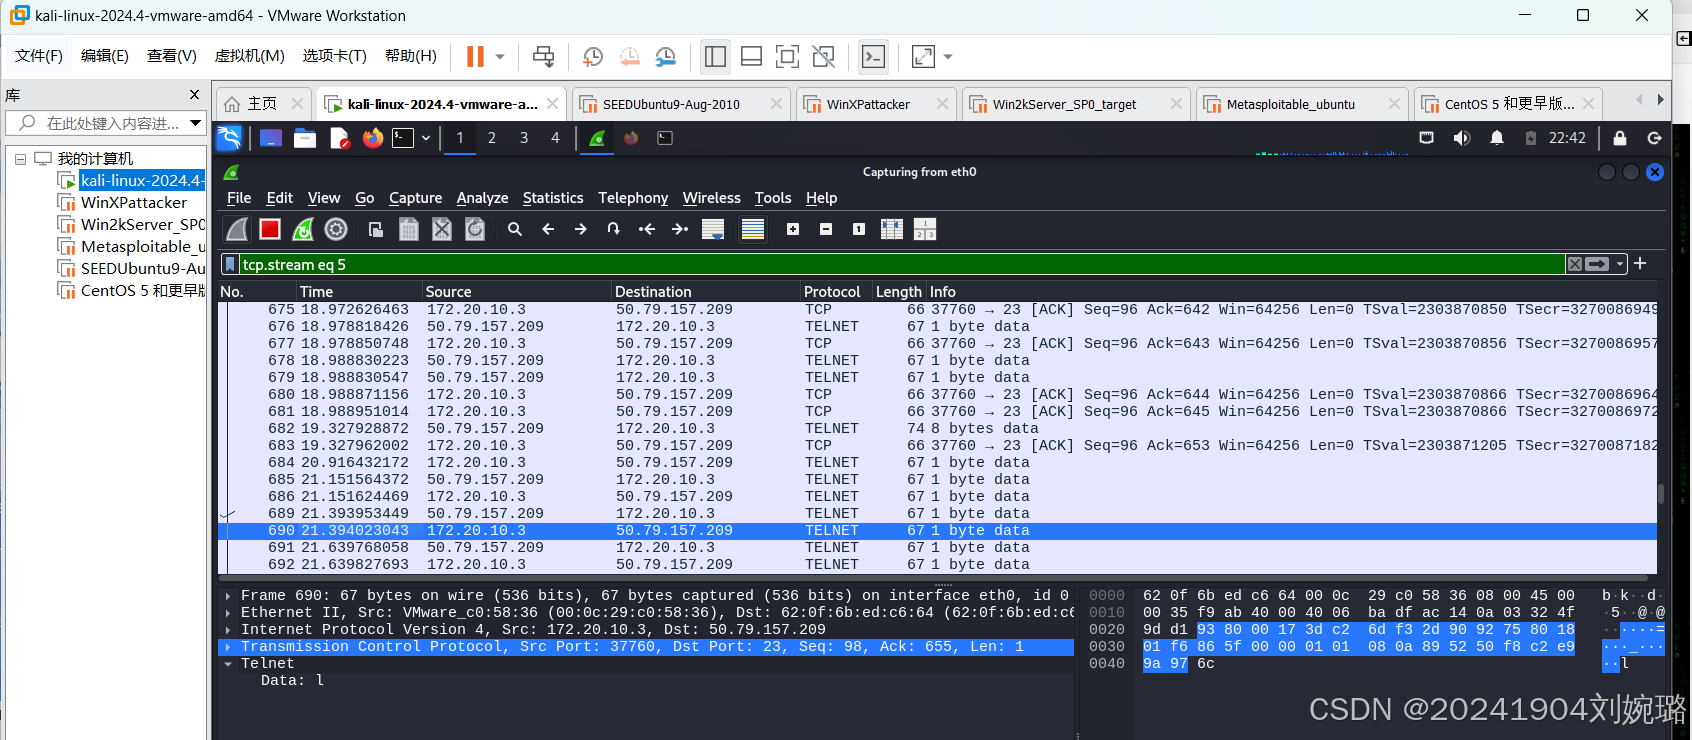The height and width of the screenshot is (740, 1692).
Task: Toggle packet colorization rules
Action: pos(753,229)
